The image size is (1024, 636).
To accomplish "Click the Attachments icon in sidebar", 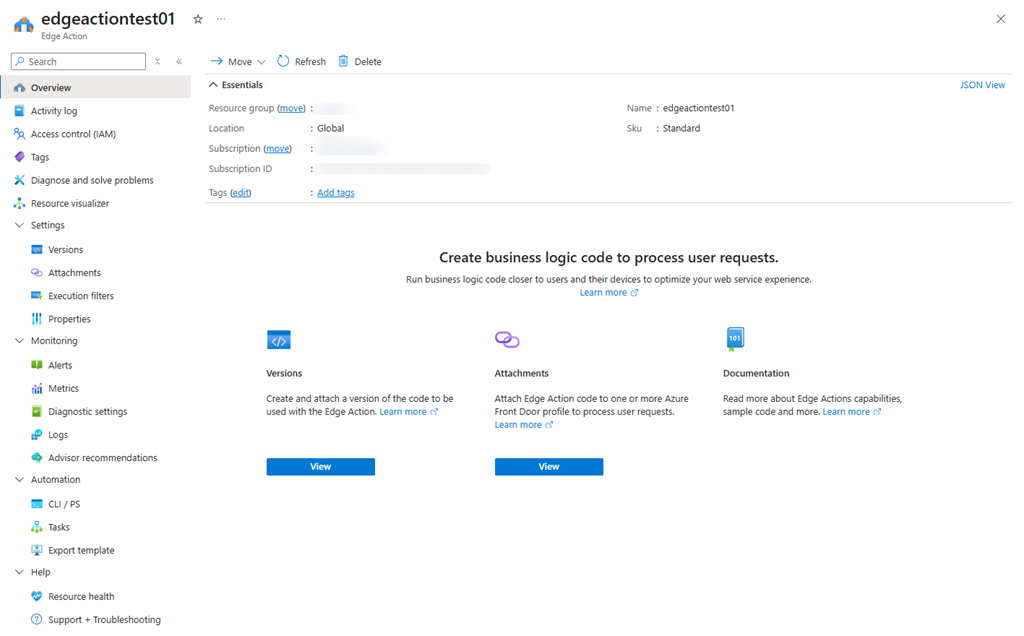I will (x=37, y=272).
